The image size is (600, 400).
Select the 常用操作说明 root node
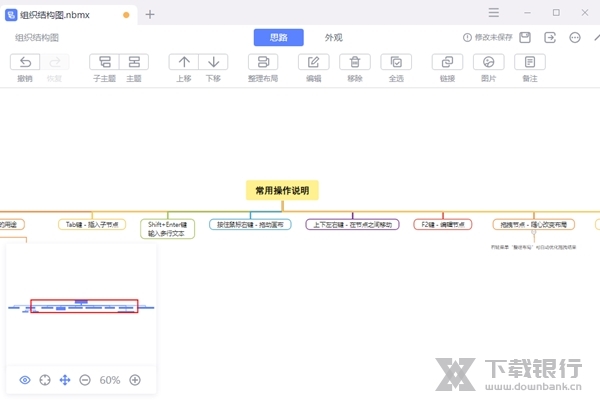[x=282, y=190]
